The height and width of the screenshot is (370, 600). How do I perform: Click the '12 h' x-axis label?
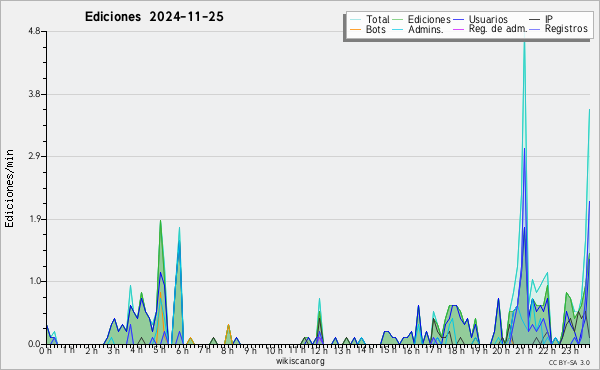pyautogui.click(x=319, y=351)
